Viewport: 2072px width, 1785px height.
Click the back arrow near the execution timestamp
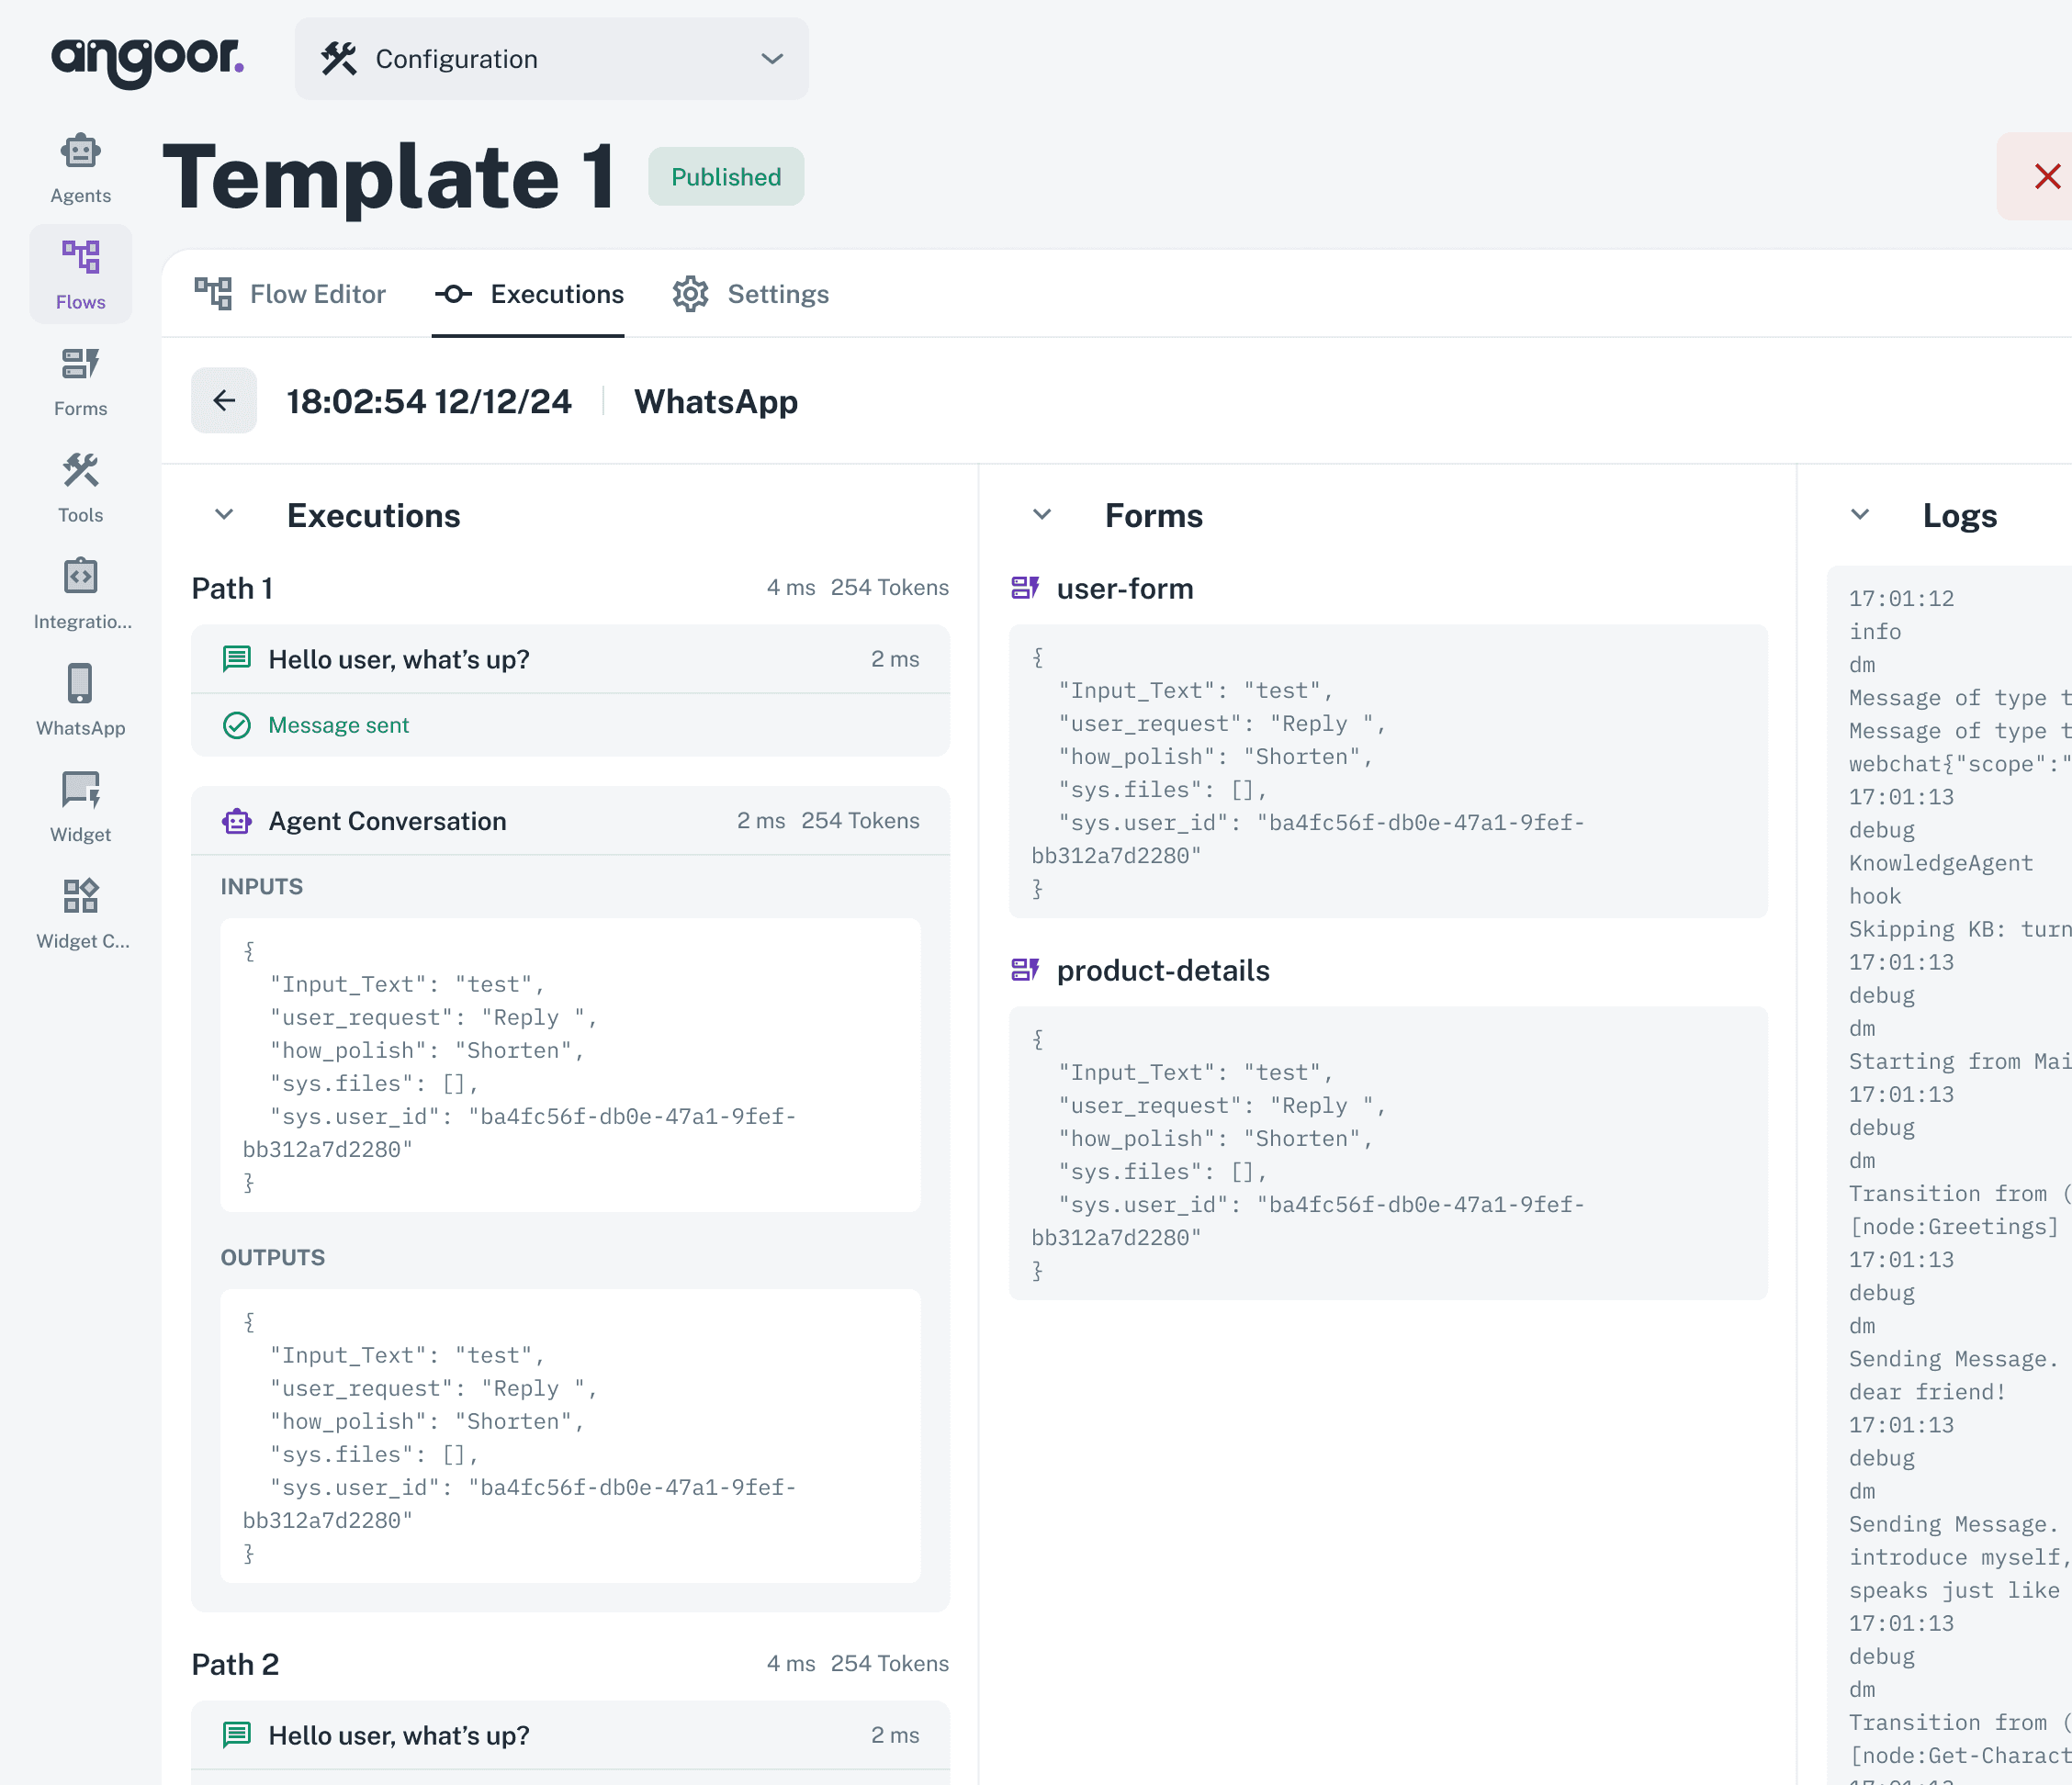(x=223, y=400)
